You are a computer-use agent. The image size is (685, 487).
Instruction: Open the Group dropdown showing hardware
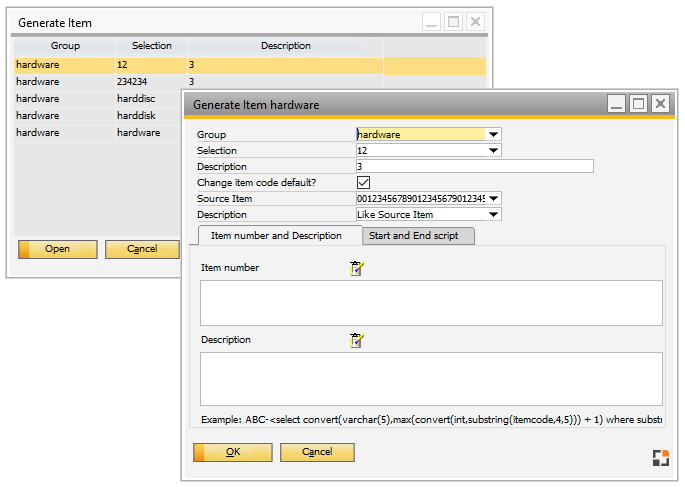(493, 135)
